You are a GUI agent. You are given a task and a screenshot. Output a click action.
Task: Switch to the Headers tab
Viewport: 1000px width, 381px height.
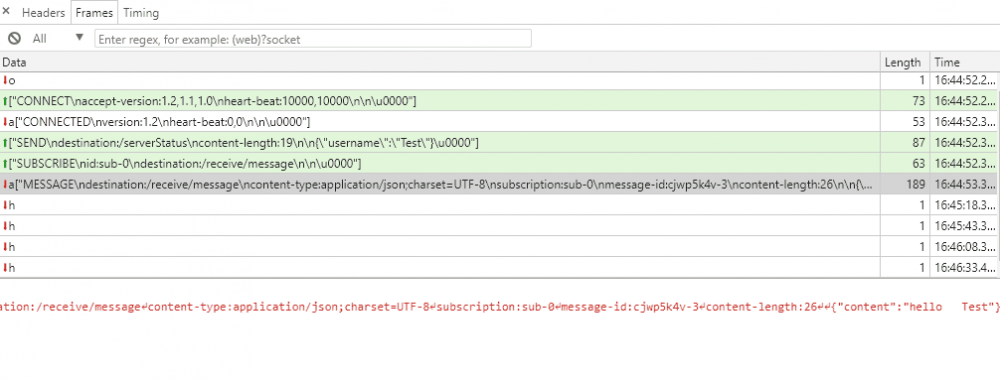[43, 13]
